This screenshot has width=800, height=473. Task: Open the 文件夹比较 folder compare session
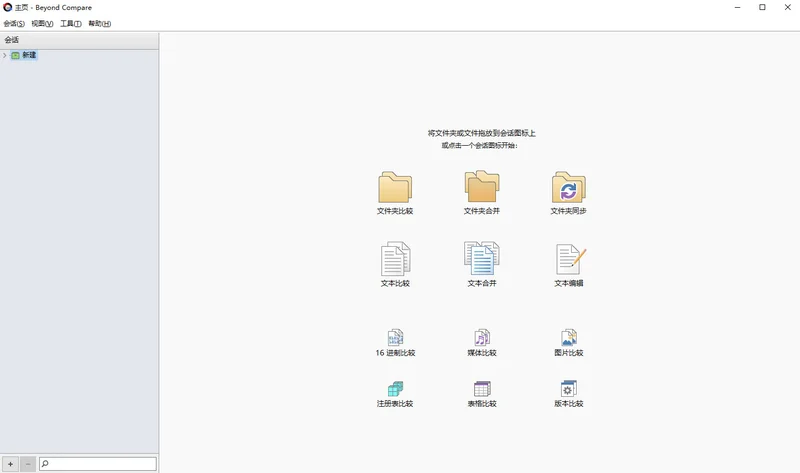pyautogui.click(x=395, y=192)
